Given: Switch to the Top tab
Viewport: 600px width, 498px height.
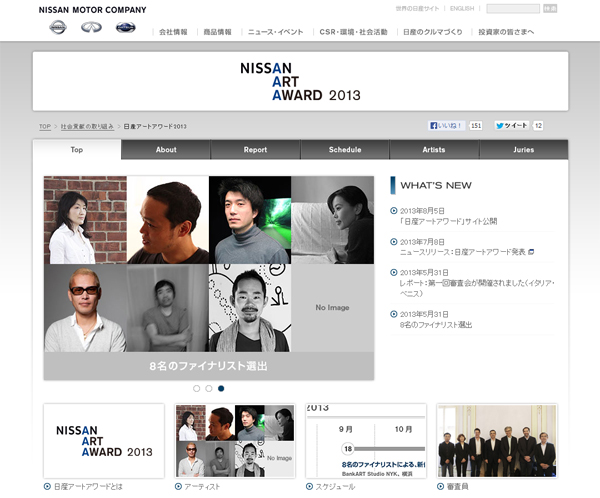Looking at the screenshot, I should 77,150.
